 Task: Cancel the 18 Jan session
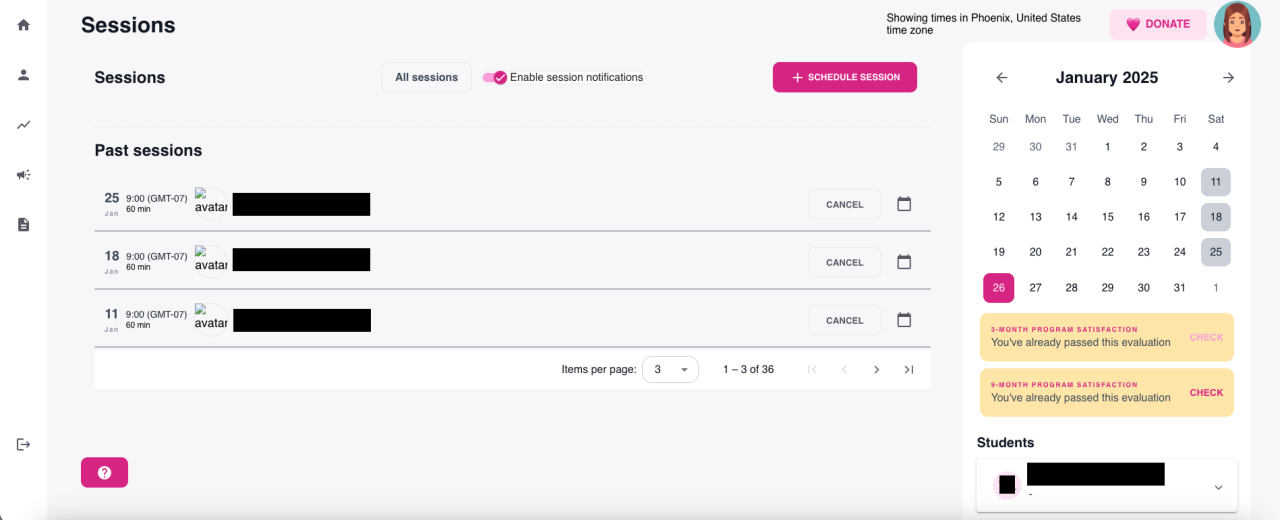point(844,262)
